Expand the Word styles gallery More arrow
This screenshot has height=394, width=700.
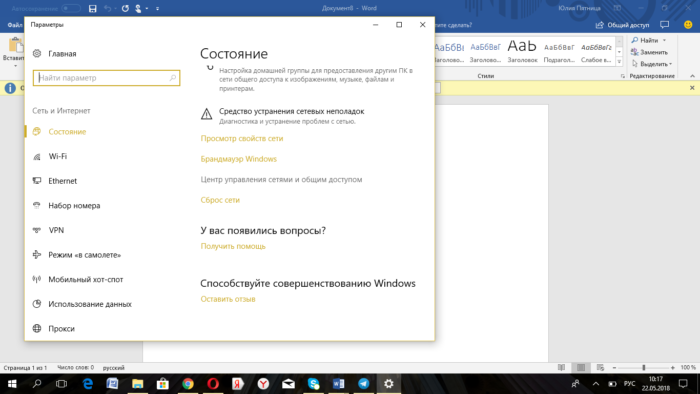[x=619, y=61]
